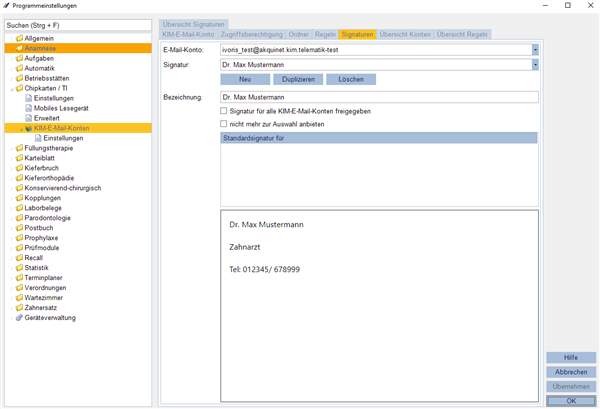
Task: Expand the Allgemein tree node
Action: point(12,39)
